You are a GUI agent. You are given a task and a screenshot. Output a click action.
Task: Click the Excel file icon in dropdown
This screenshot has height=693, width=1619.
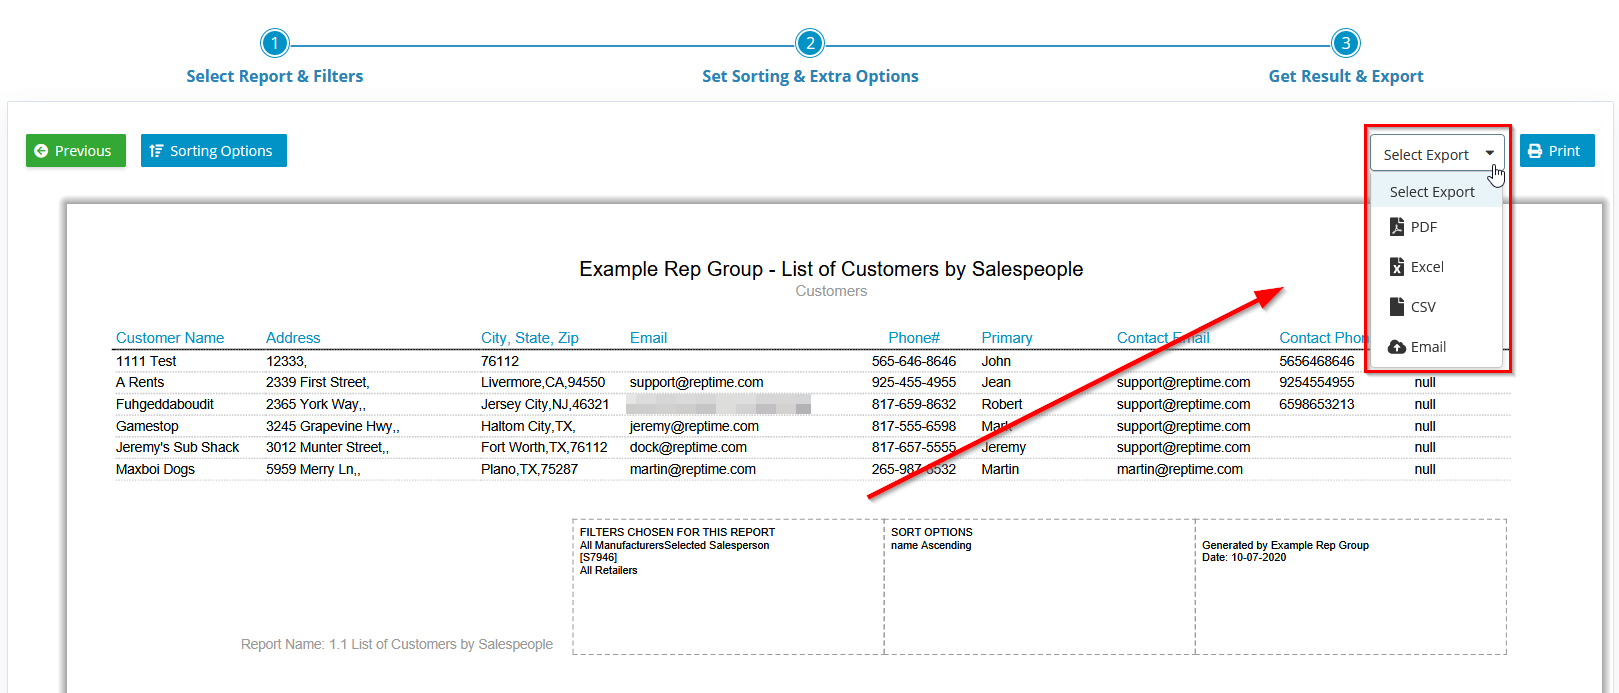pyautogui.click(x=1396, y=267)
